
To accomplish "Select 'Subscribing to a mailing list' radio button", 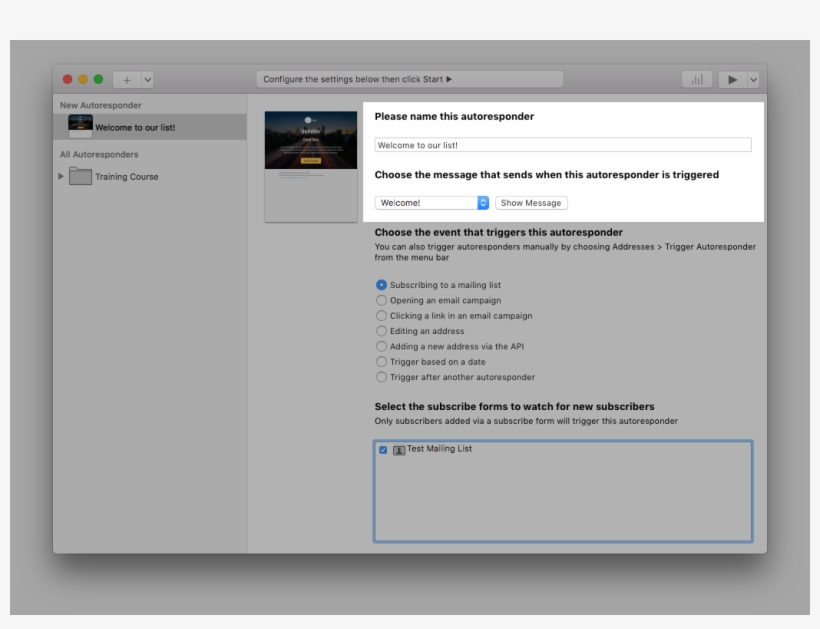I will pyautogui.click(x=381, y=285).
